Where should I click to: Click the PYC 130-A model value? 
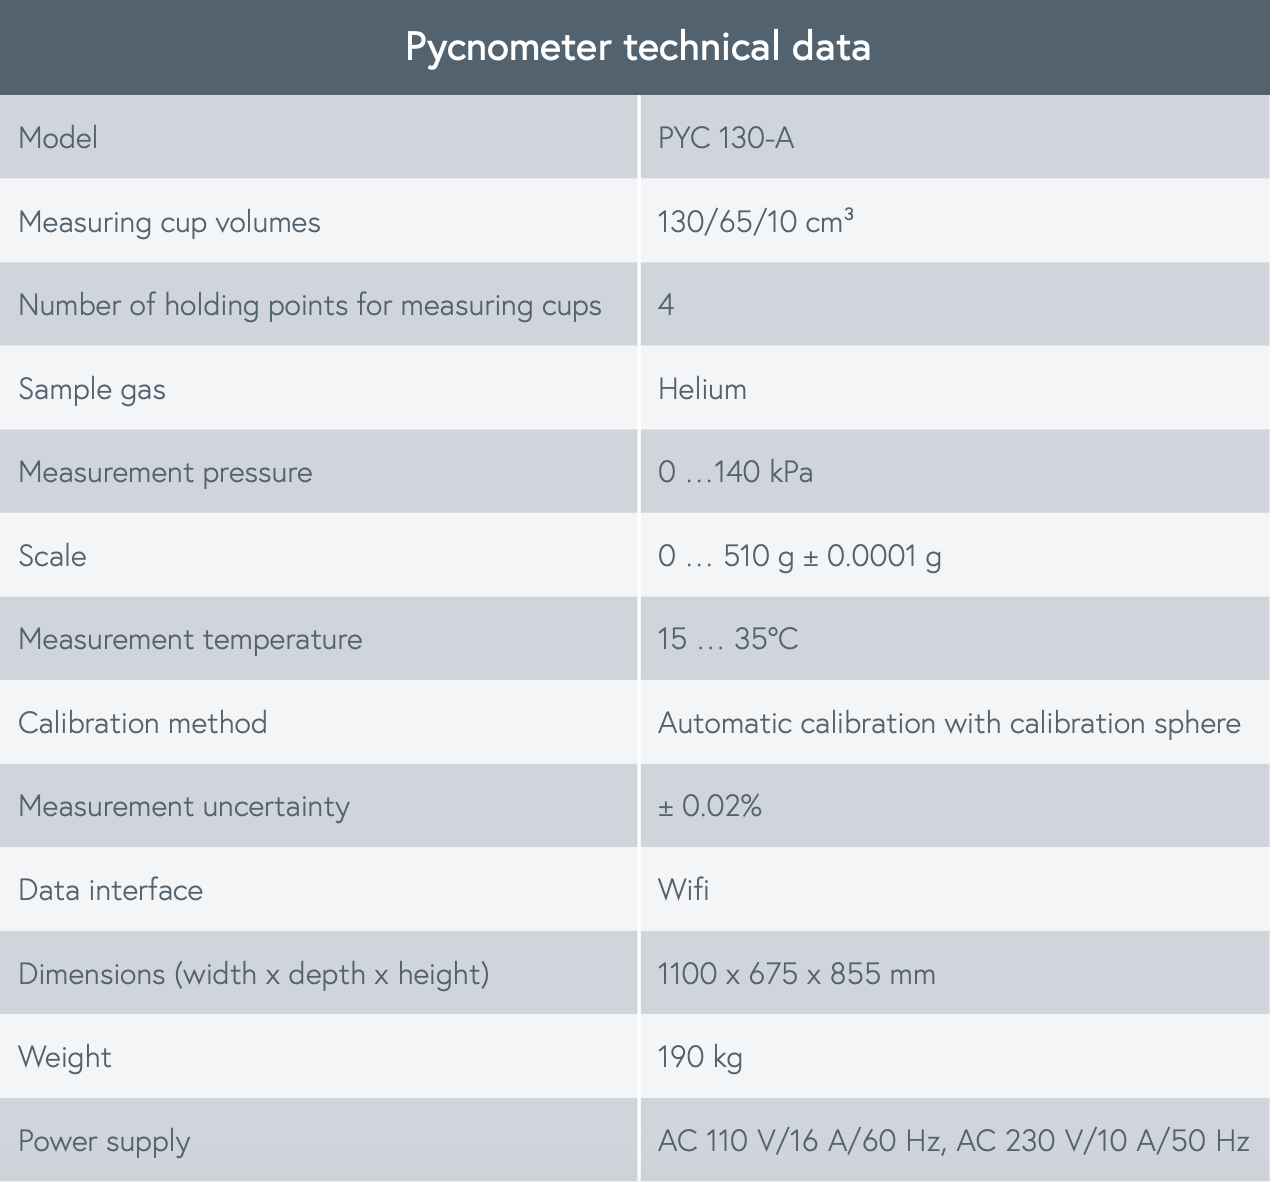click(x=726, y=137)
